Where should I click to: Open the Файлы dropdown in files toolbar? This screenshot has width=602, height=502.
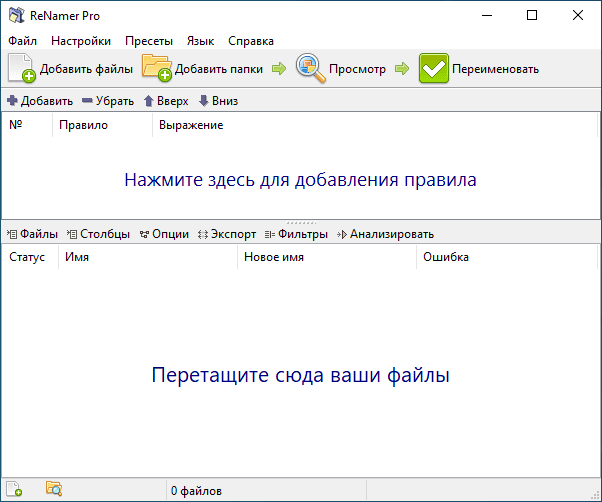tap(32, 234)
